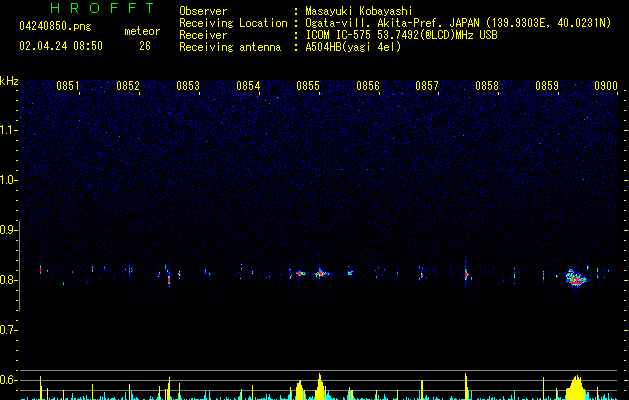The height and width of the screenshot is (400, 629).
Task: Click the meteor echo just after 0855
Action: 321,273
